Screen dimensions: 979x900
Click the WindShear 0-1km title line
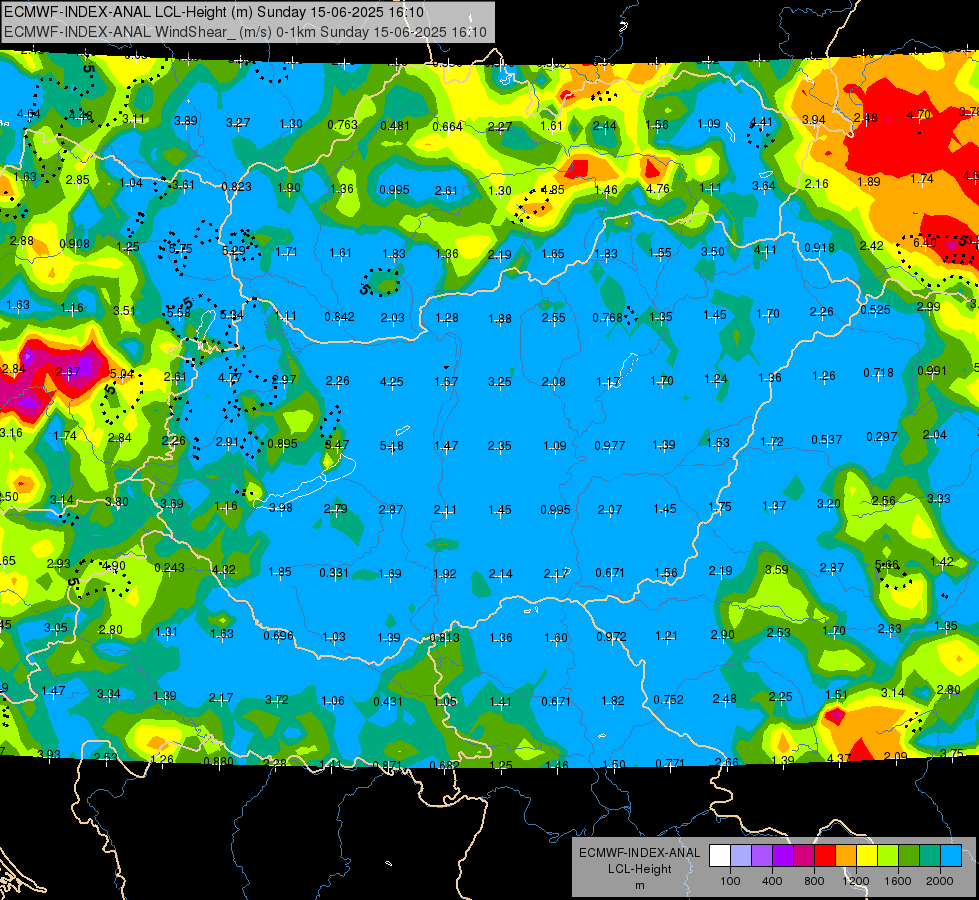245,32
